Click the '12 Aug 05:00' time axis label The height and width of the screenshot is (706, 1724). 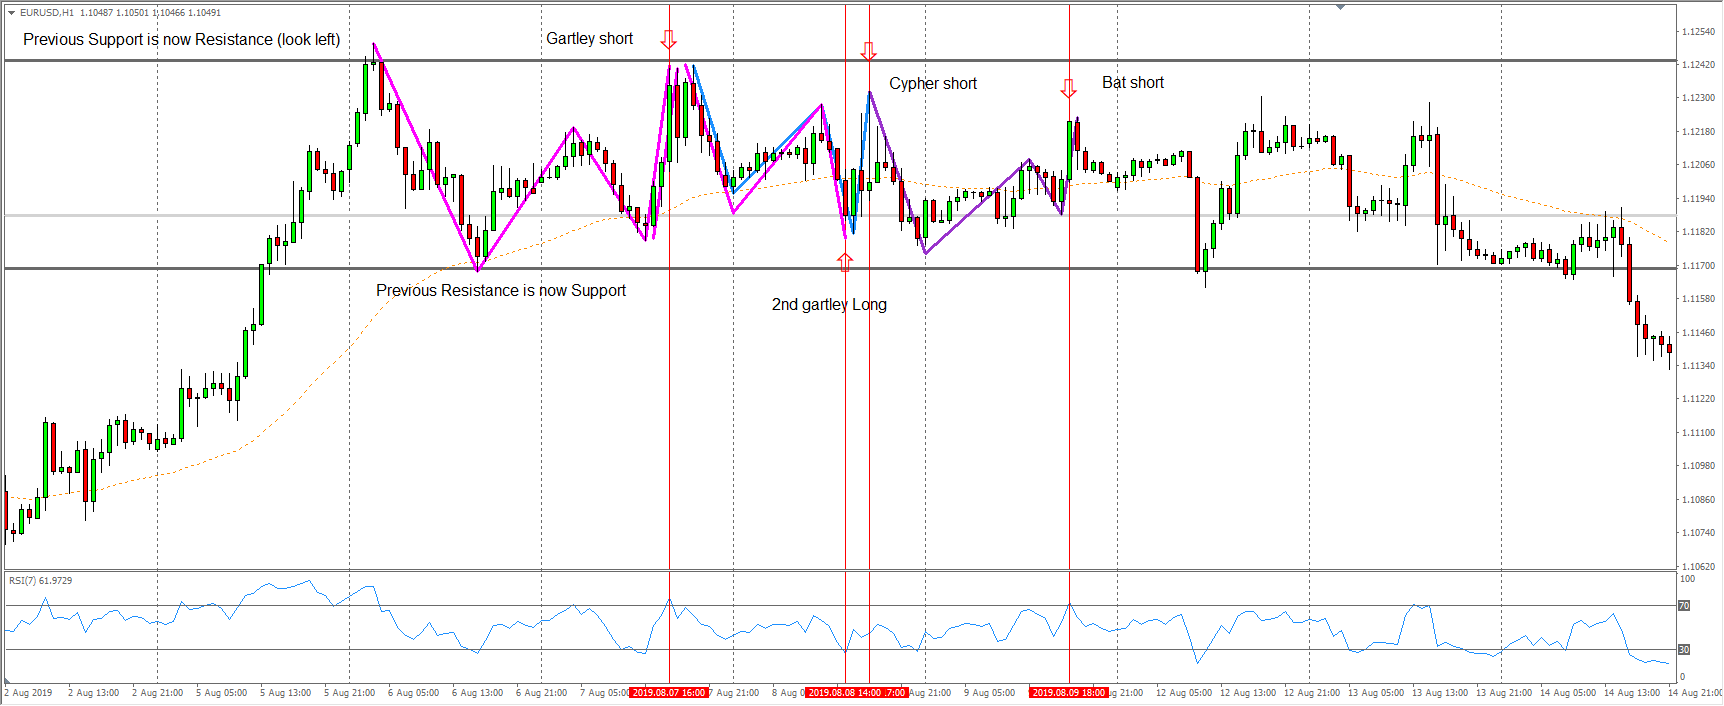[1184, 693]
